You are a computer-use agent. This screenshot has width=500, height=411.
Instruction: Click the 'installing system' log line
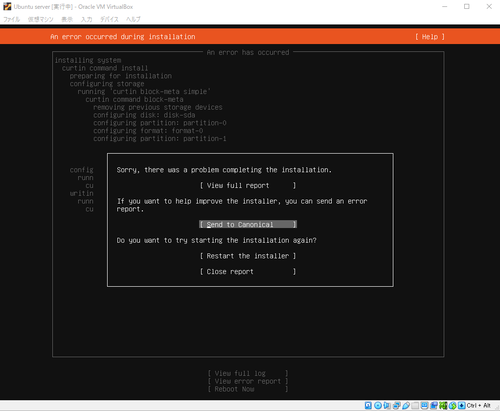88,60
